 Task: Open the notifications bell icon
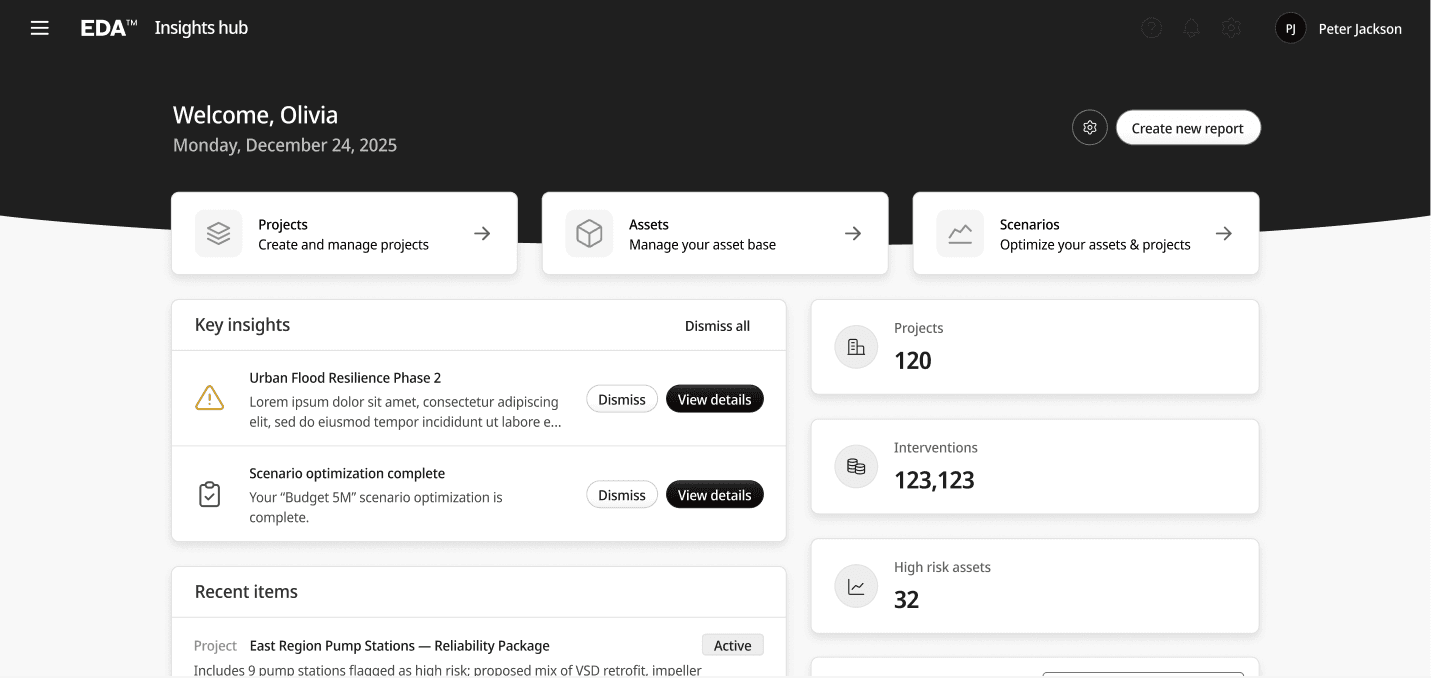coord(1191,29)
